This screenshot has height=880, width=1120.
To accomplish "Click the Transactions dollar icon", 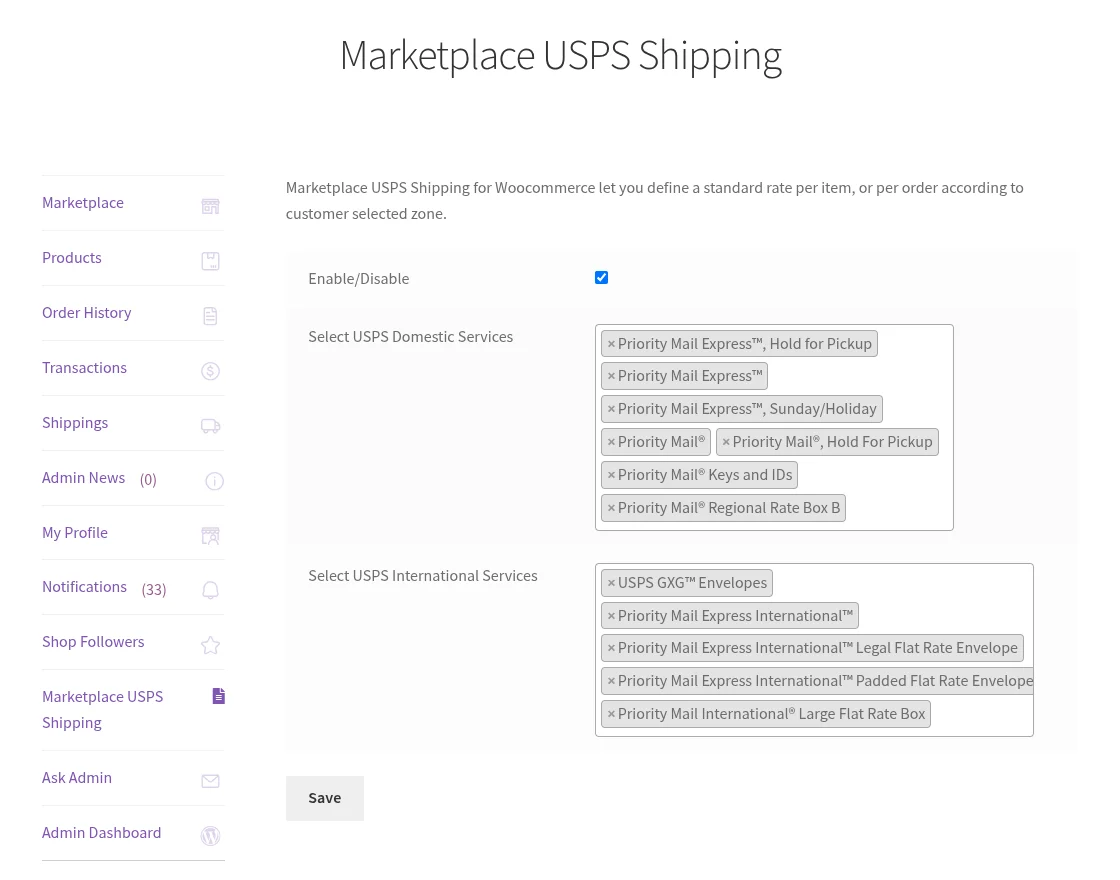I will coord(210,371).
